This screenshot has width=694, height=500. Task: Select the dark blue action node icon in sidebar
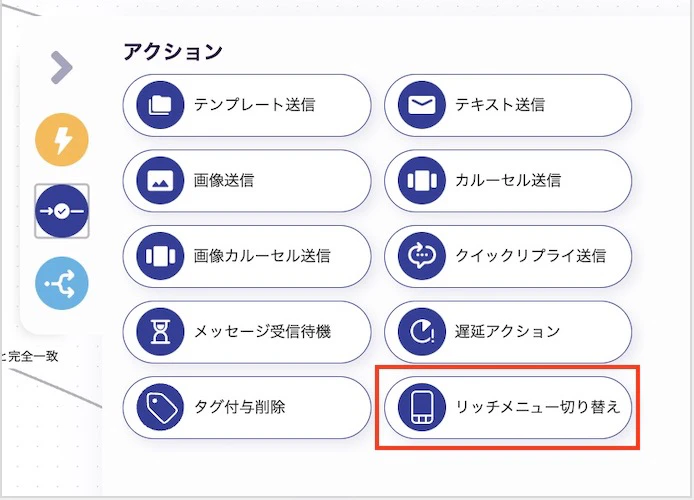click(x=62, y=211)
